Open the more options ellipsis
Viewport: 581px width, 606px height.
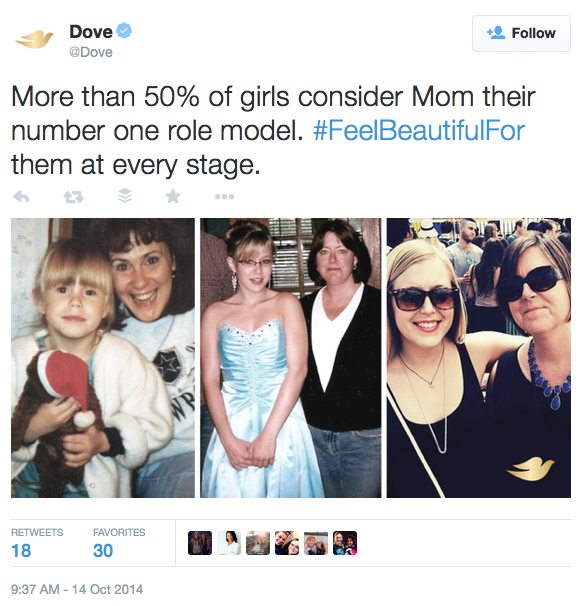point(224,197)
